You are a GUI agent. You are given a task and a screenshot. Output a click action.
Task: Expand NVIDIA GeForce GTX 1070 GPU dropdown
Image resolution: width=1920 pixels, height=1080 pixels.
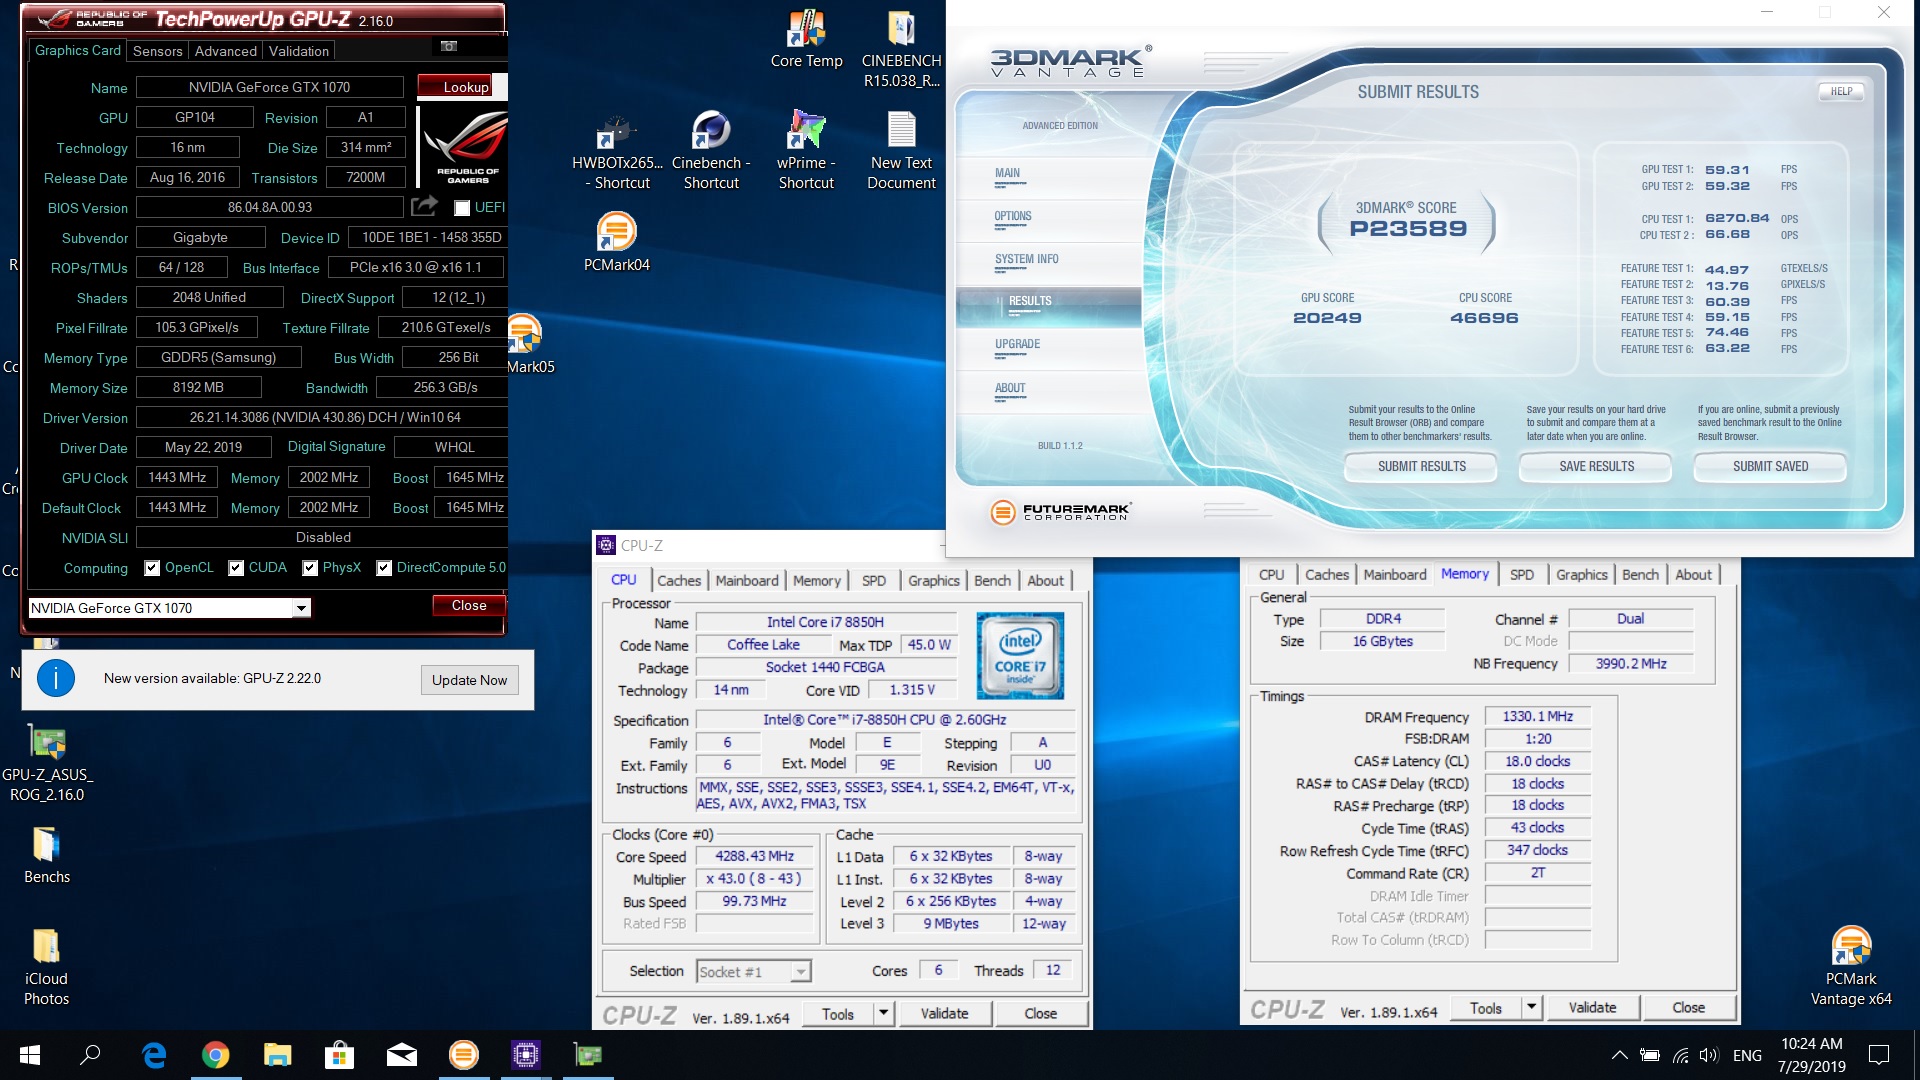[300, 608]
